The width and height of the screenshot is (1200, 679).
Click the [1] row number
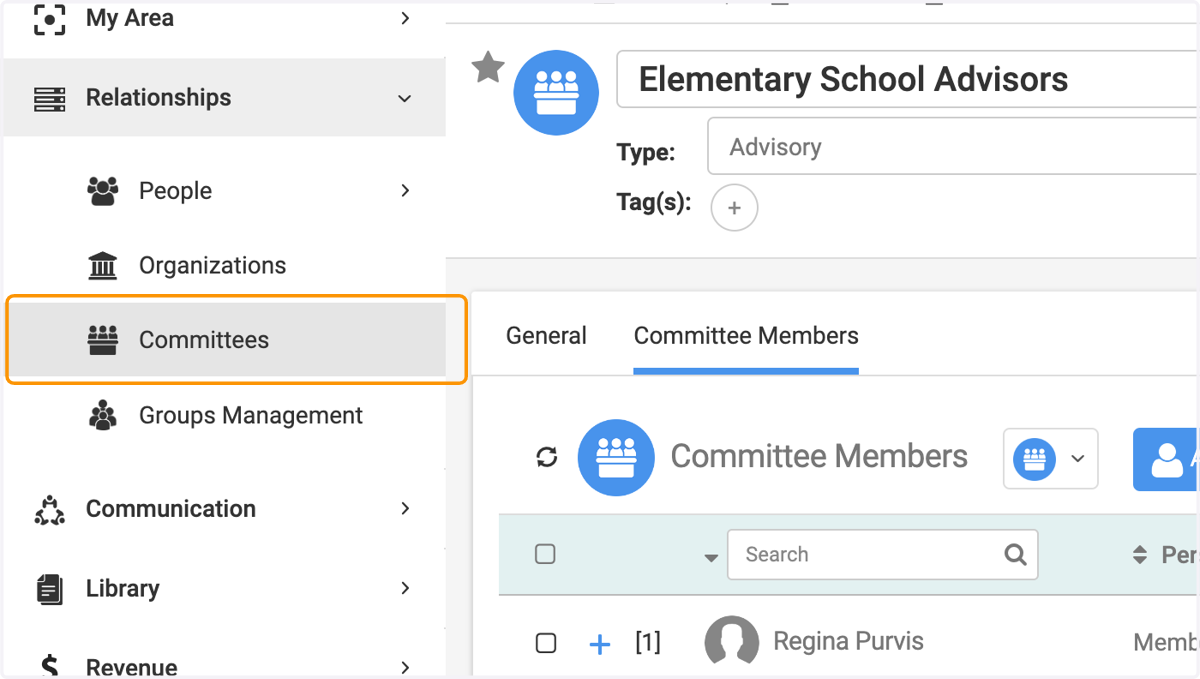tap(648, 642)
